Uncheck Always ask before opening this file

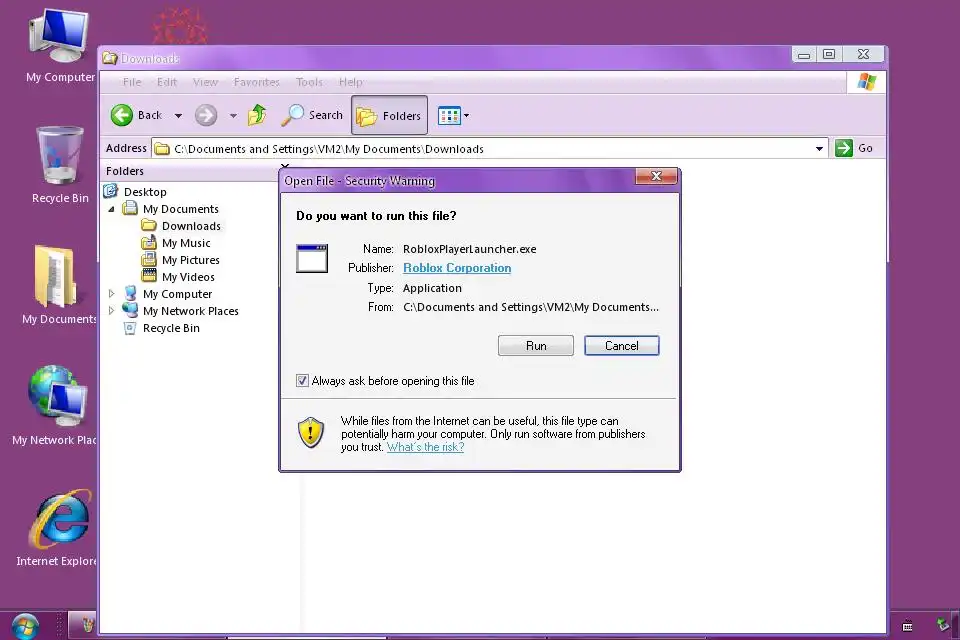pyautogui.click(x=302, y=380)
